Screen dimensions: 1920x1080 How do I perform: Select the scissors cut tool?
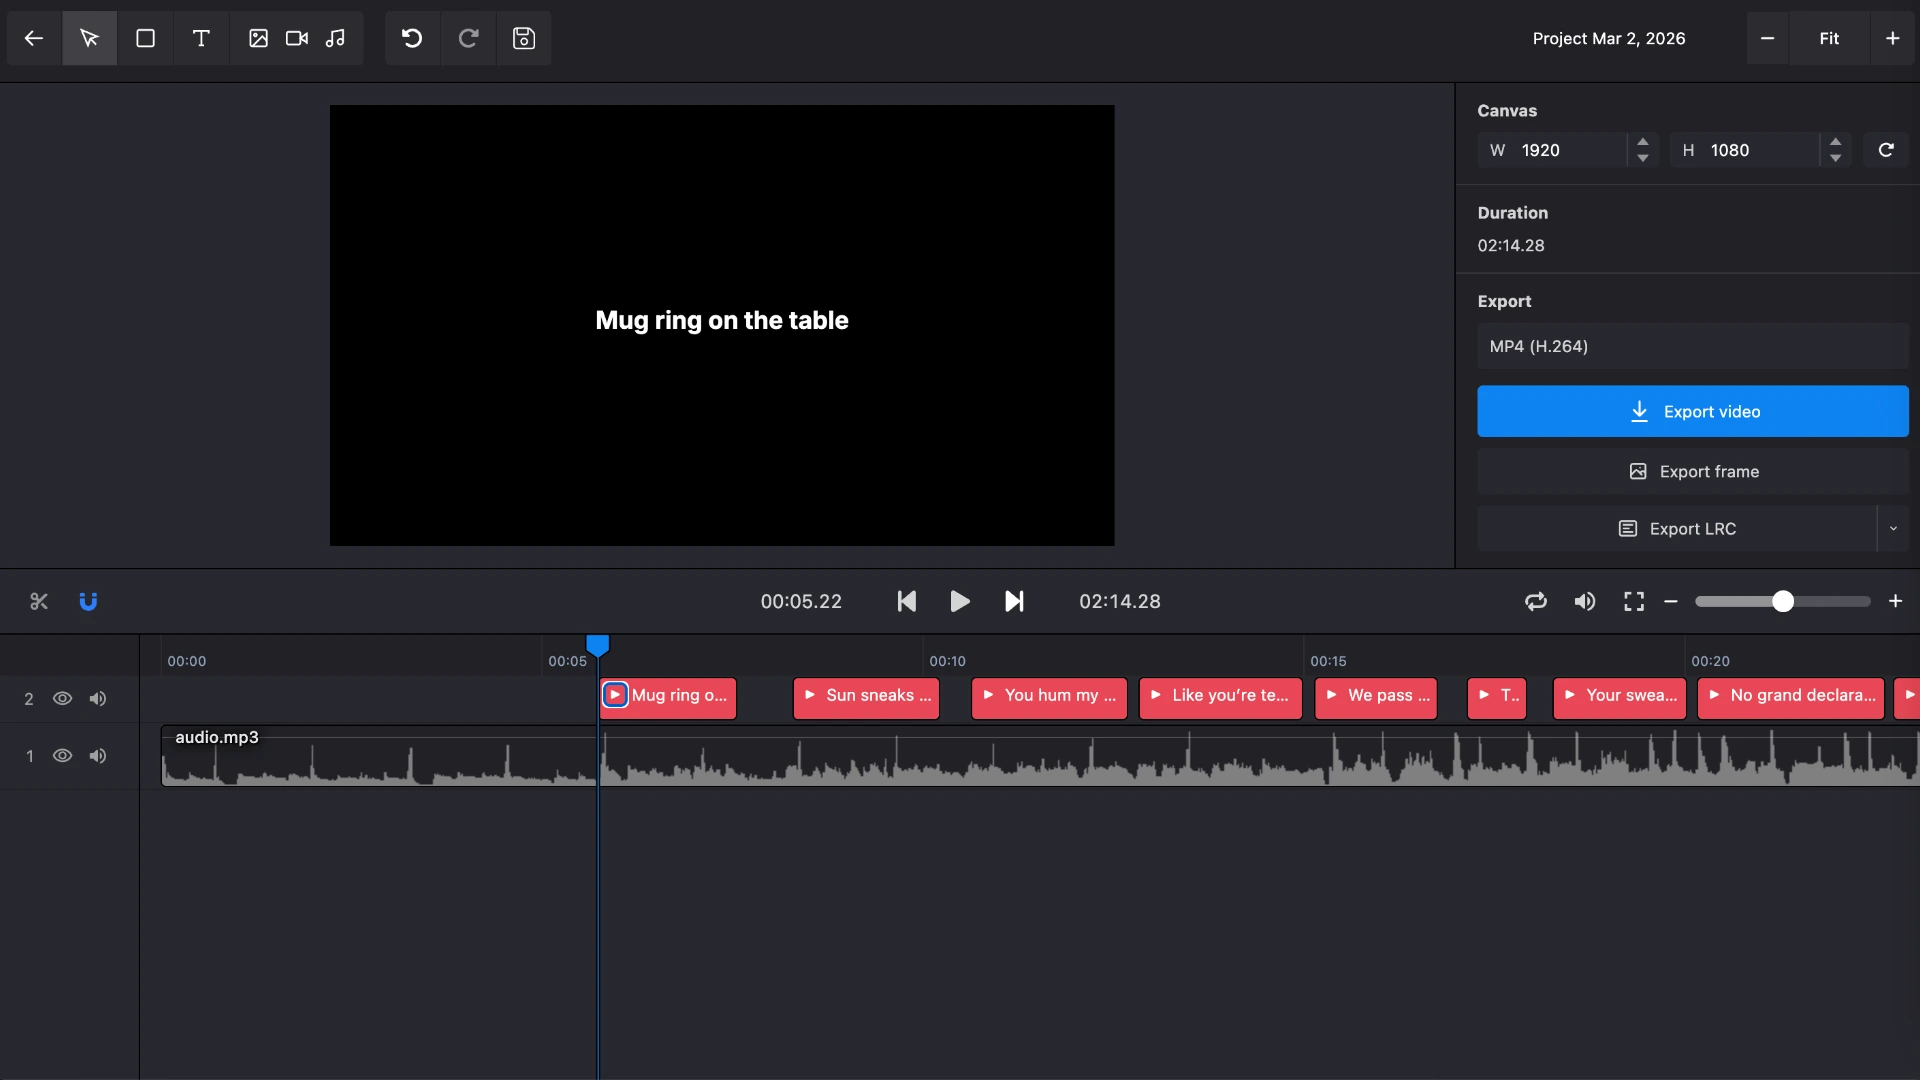pyautogui.click(x=38, y=601)
